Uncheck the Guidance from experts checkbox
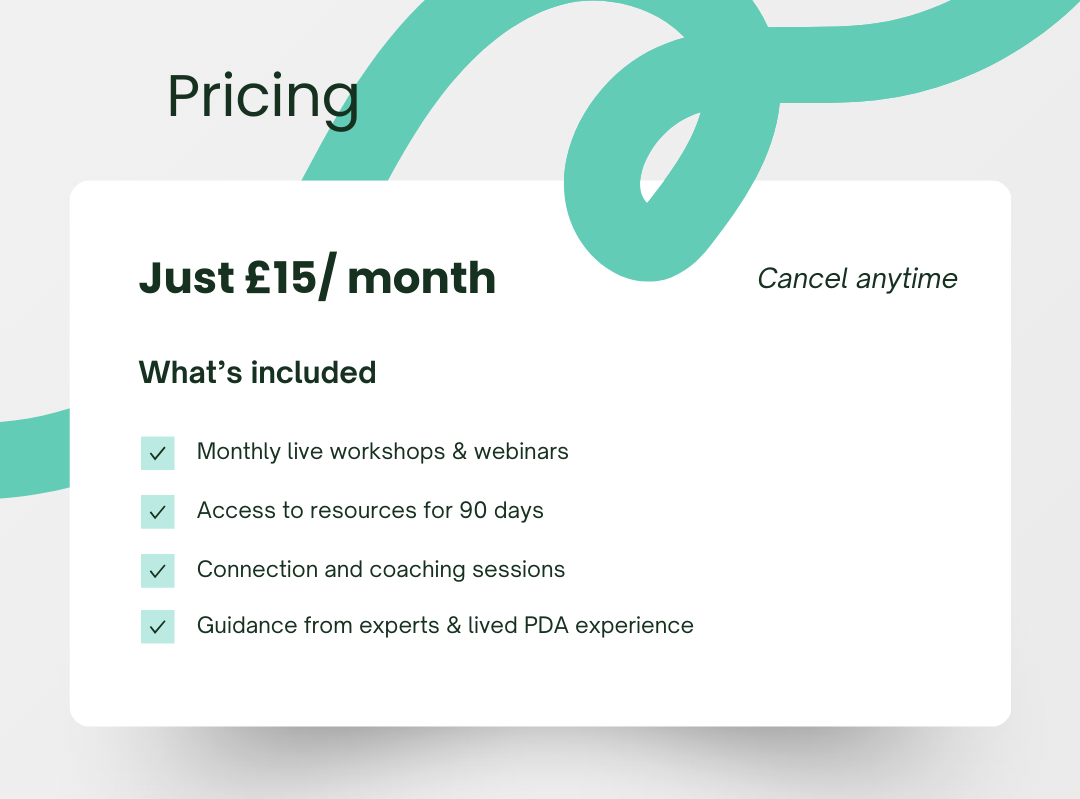1080x799 pixels. pos(157,627)
